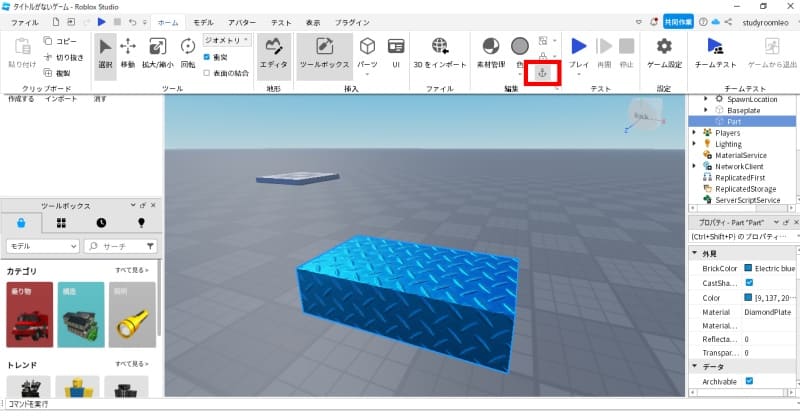This screenshot has width=800, height=418.
Task: Toggle the Archivable property checkbox
Action: pos(749,381)
